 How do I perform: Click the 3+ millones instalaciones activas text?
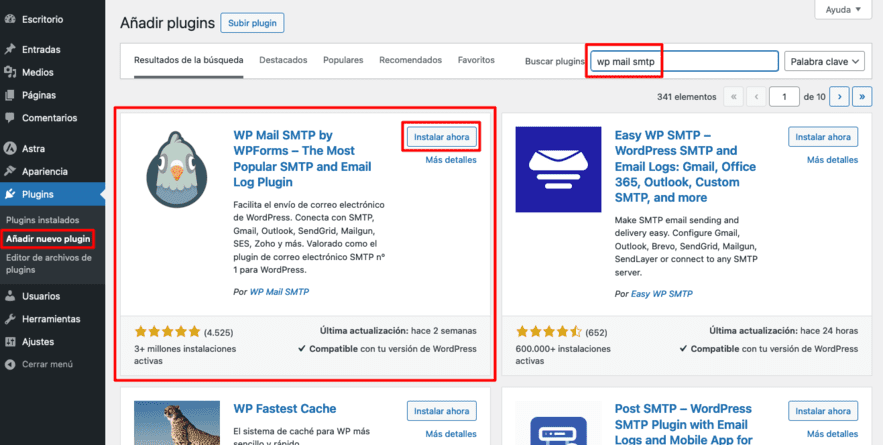[185, 355]
